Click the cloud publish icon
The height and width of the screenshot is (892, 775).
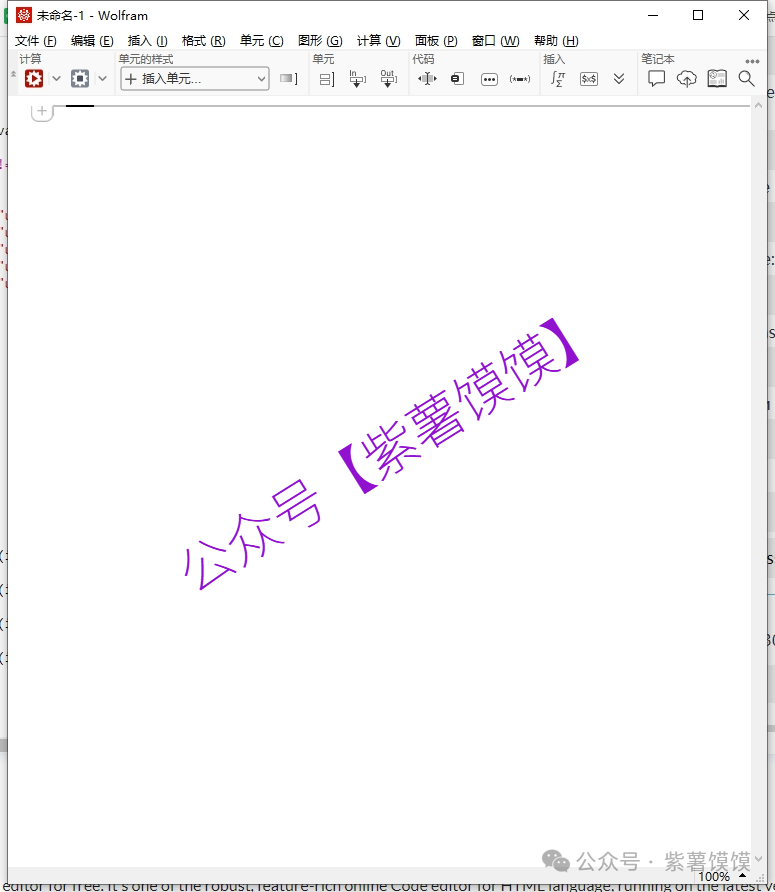click(686, 78)
